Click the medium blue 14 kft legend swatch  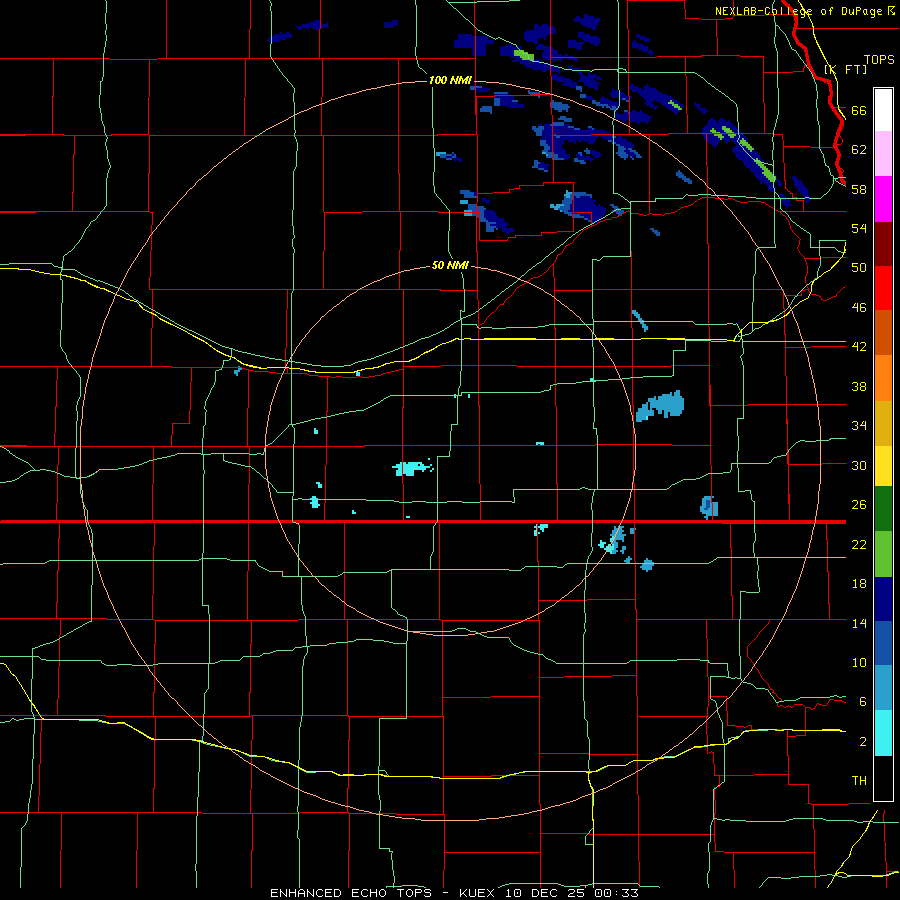[883, 643]
